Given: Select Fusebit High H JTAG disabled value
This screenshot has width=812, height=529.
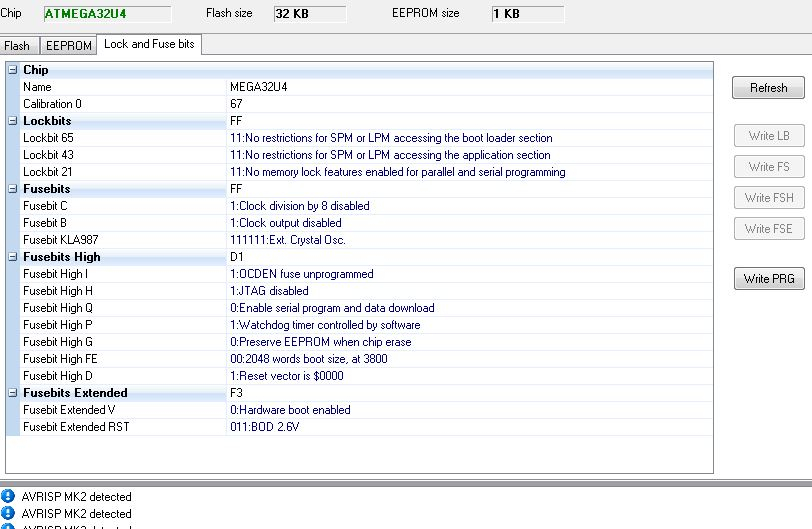Looking at the screenshot, I should point(469,291).
